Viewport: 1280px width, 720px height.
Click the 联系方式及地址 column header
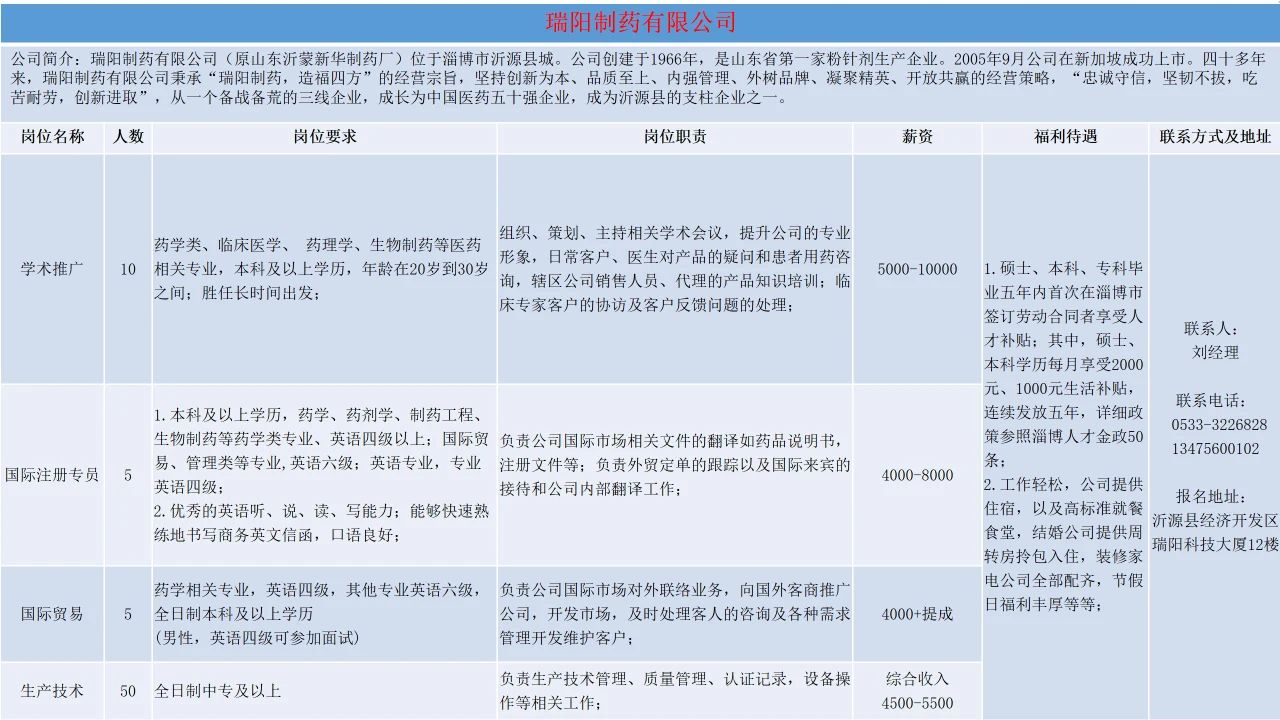click(1215, 137)
